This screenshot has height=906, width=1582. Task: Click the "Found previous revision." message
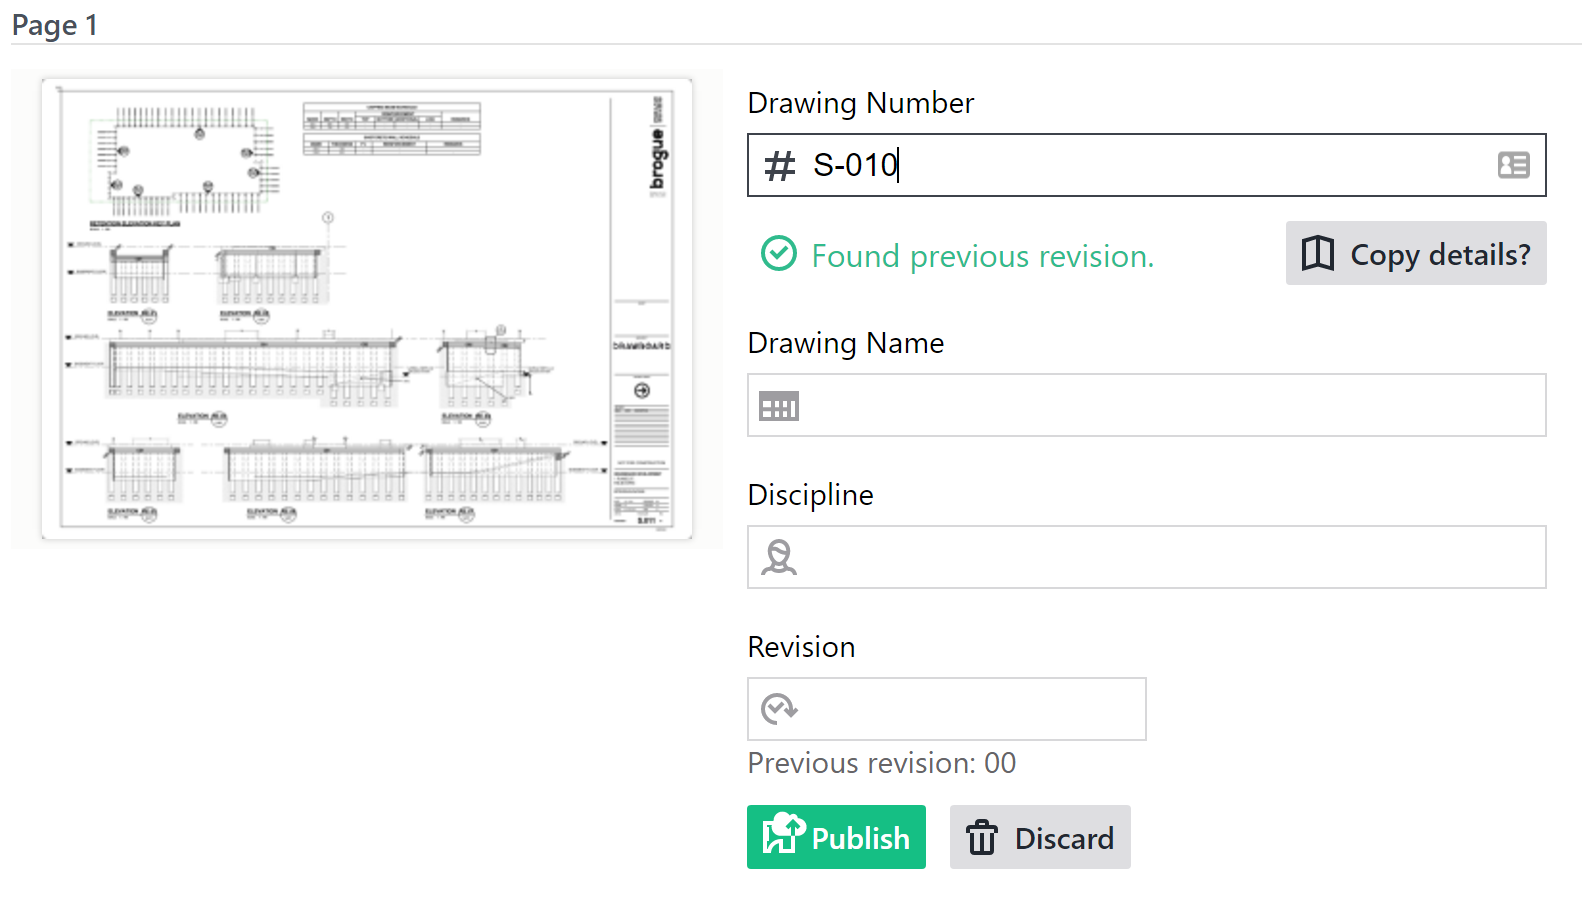[x=982, y=257]
